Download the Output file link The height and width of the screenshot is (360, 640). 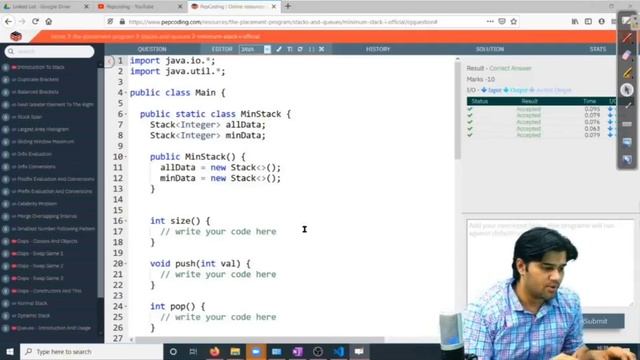516,90
